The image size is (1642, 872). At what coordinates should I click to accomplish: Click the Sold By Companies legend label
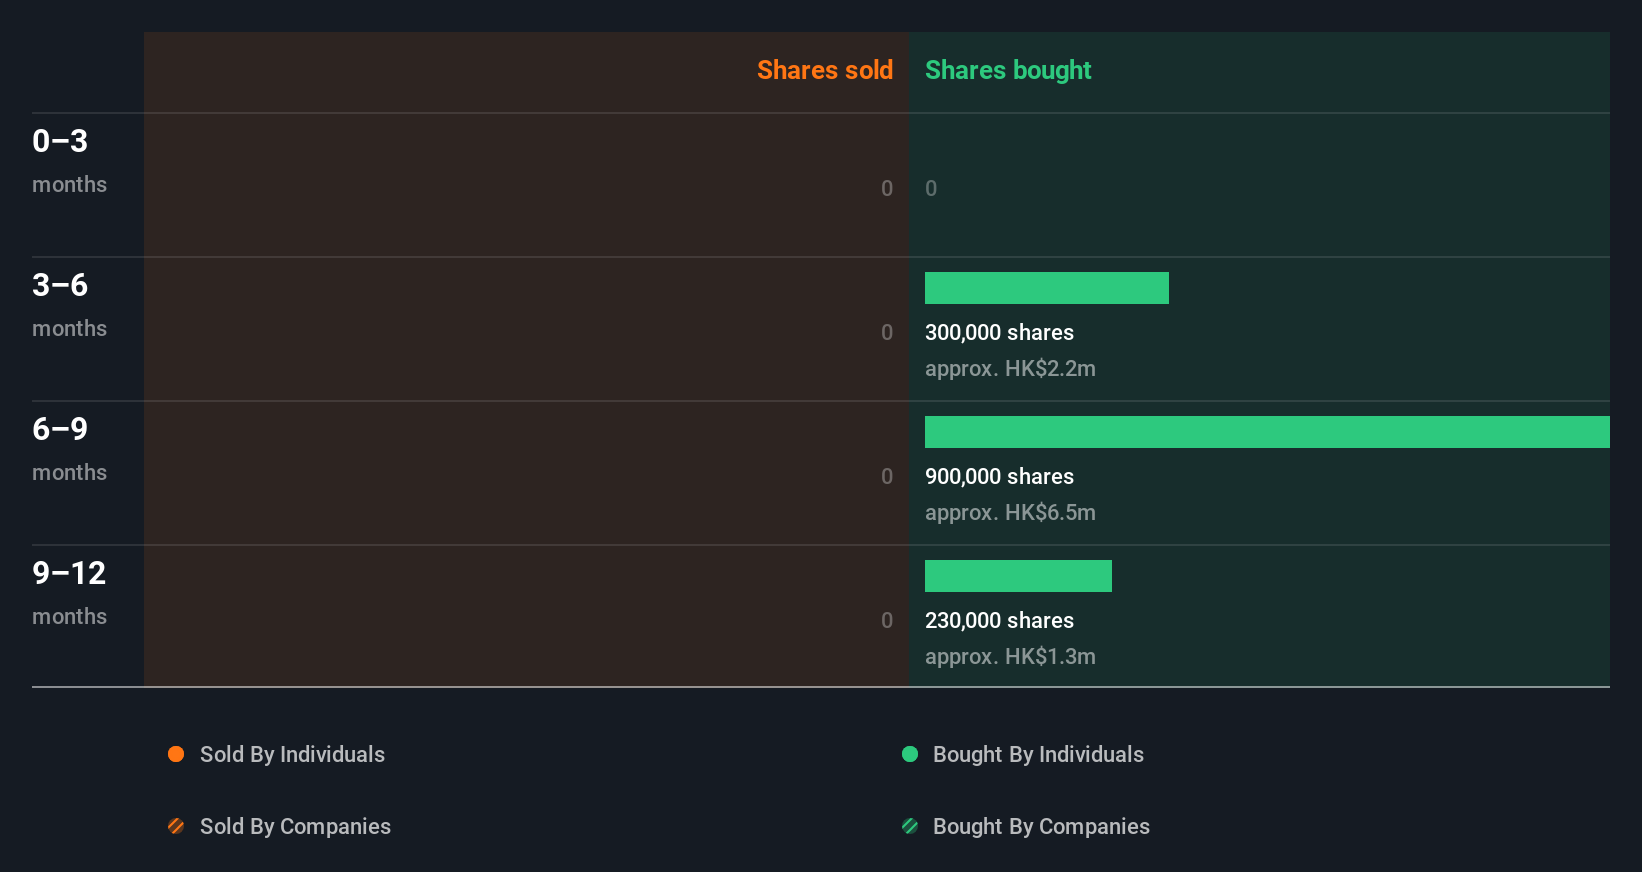pyautogui.click(x=295, y=826)
